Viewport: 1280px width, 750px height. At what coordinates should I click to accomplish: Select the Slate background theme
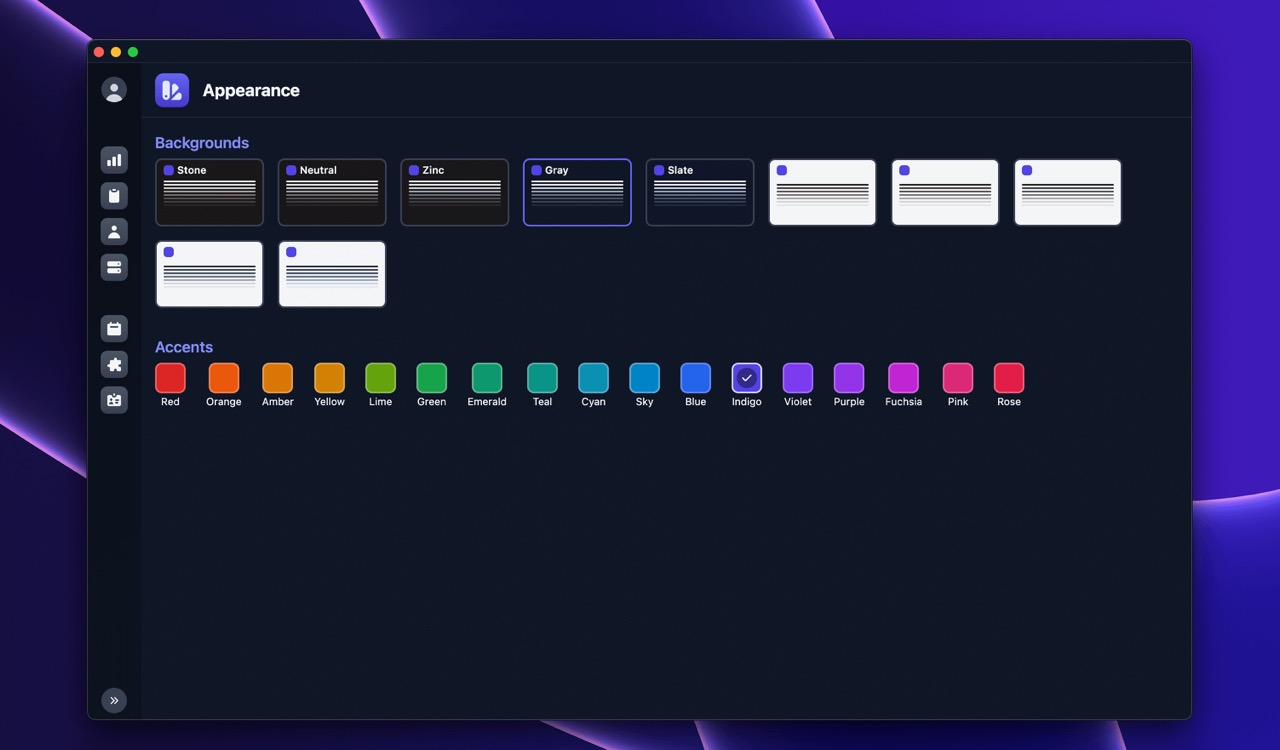click(x=699, y=192)
